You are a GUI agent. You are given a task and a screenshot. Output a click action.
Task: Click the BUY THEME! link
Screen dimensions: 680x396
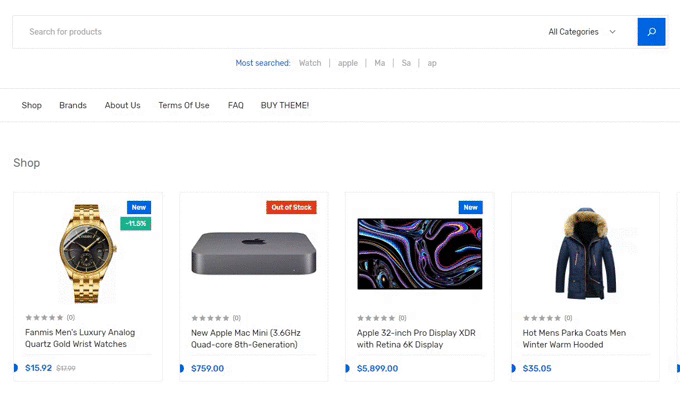(285, 105)
